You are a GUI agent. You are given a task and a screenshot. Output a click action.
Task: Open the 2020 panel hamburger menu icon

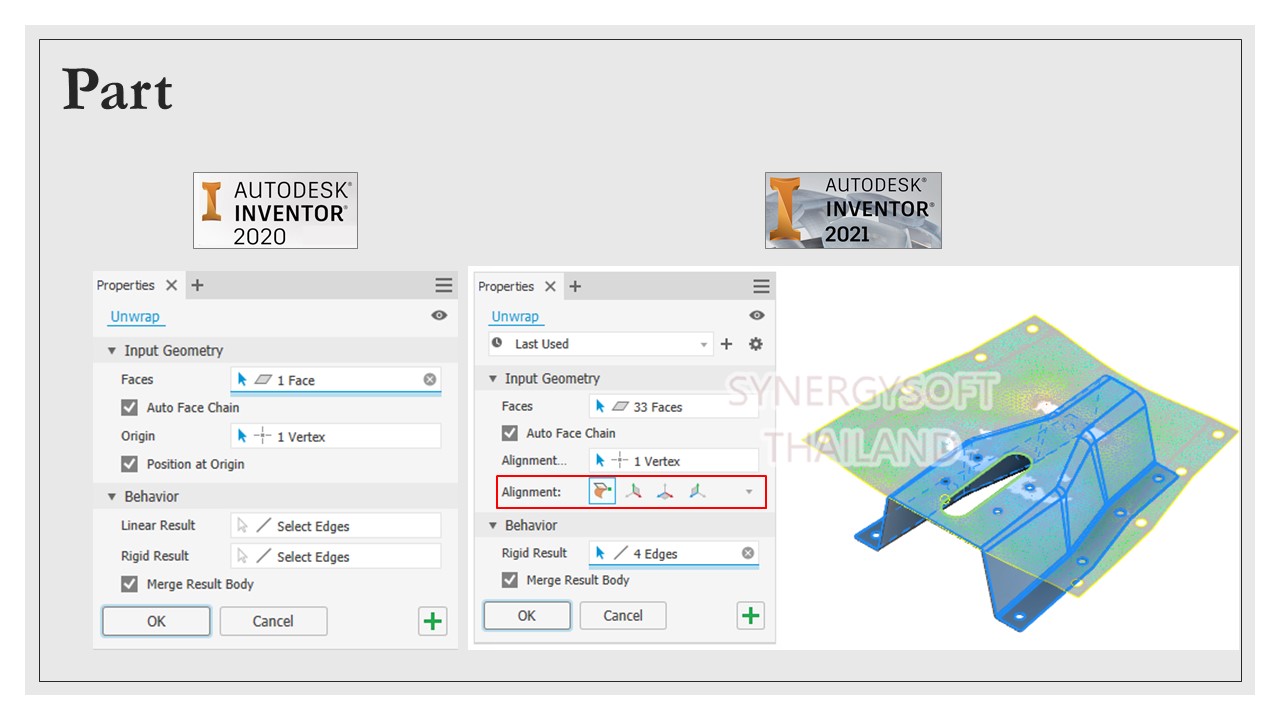443,285
